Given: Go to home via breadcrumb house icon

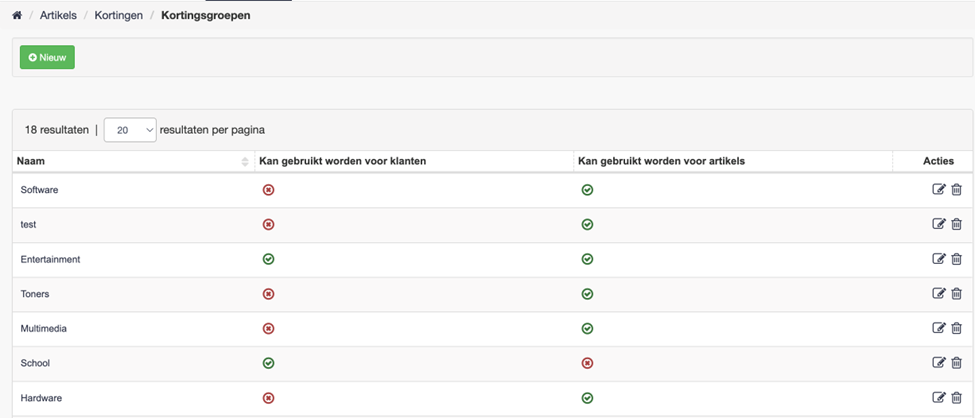Looking at the screenshot, I should (17, 16).
